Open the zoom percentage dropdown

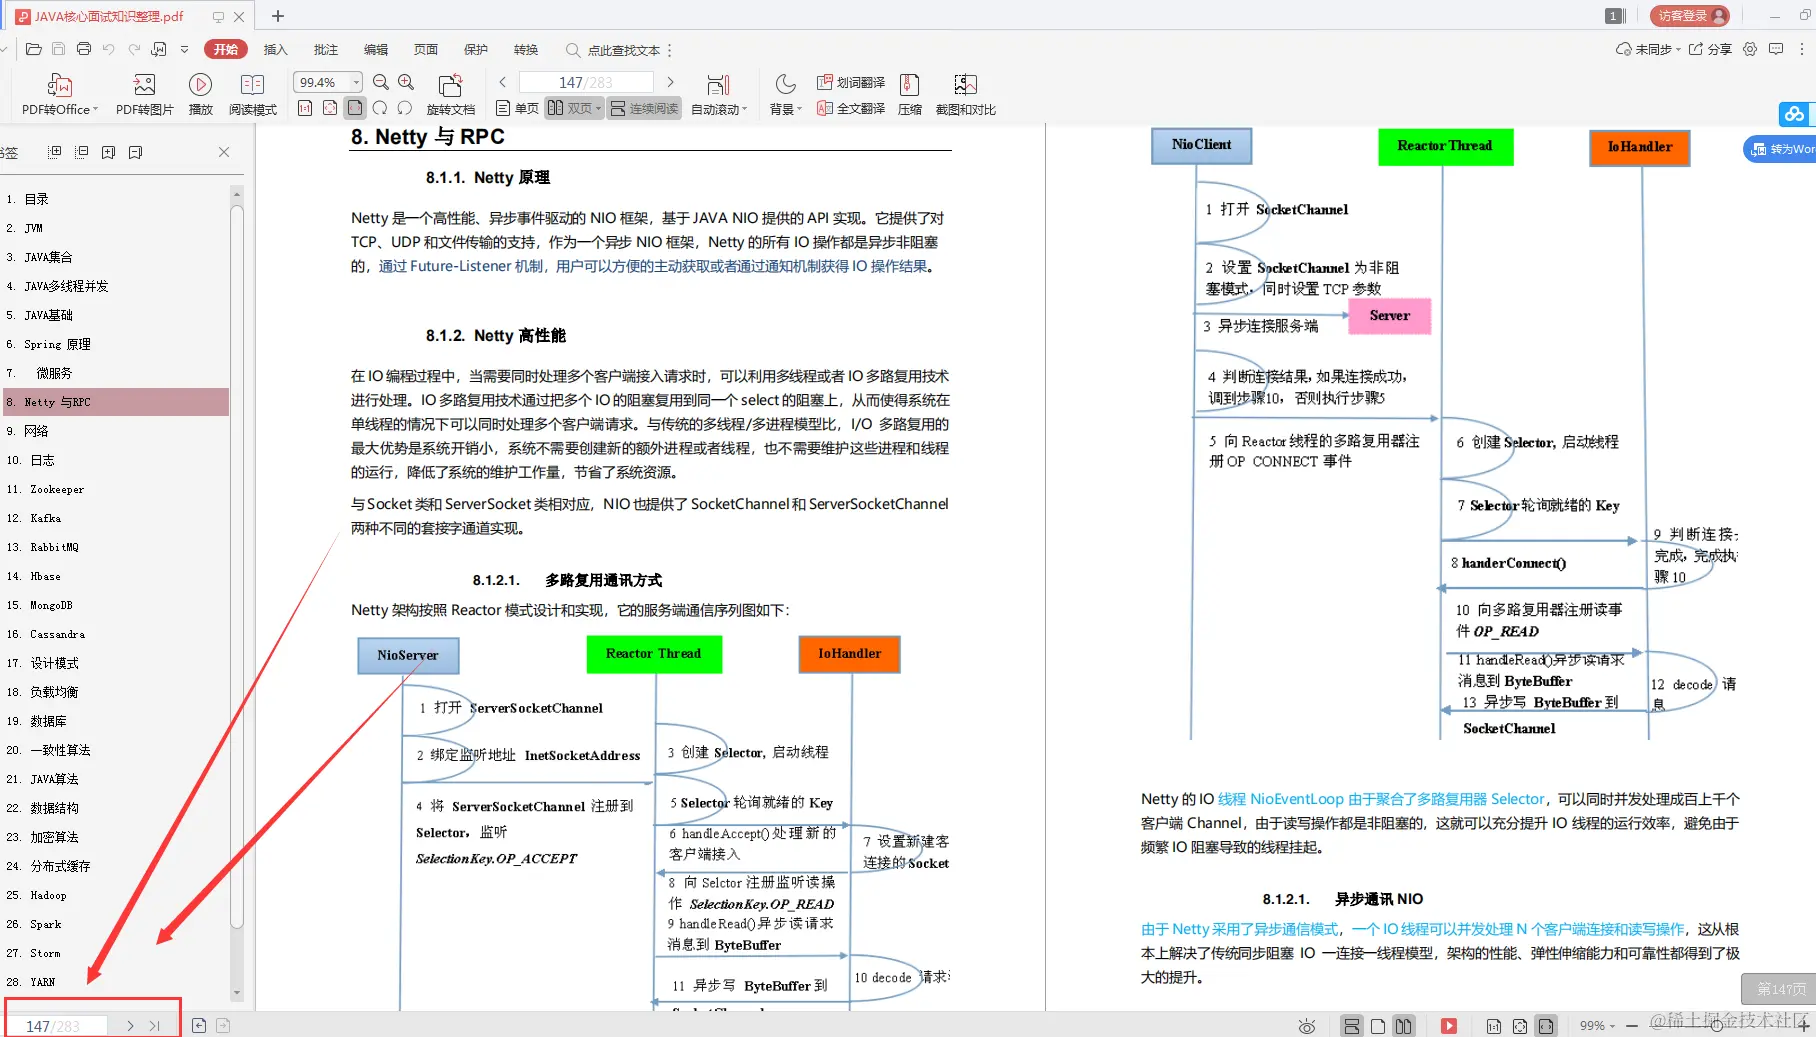click(354, 82)
